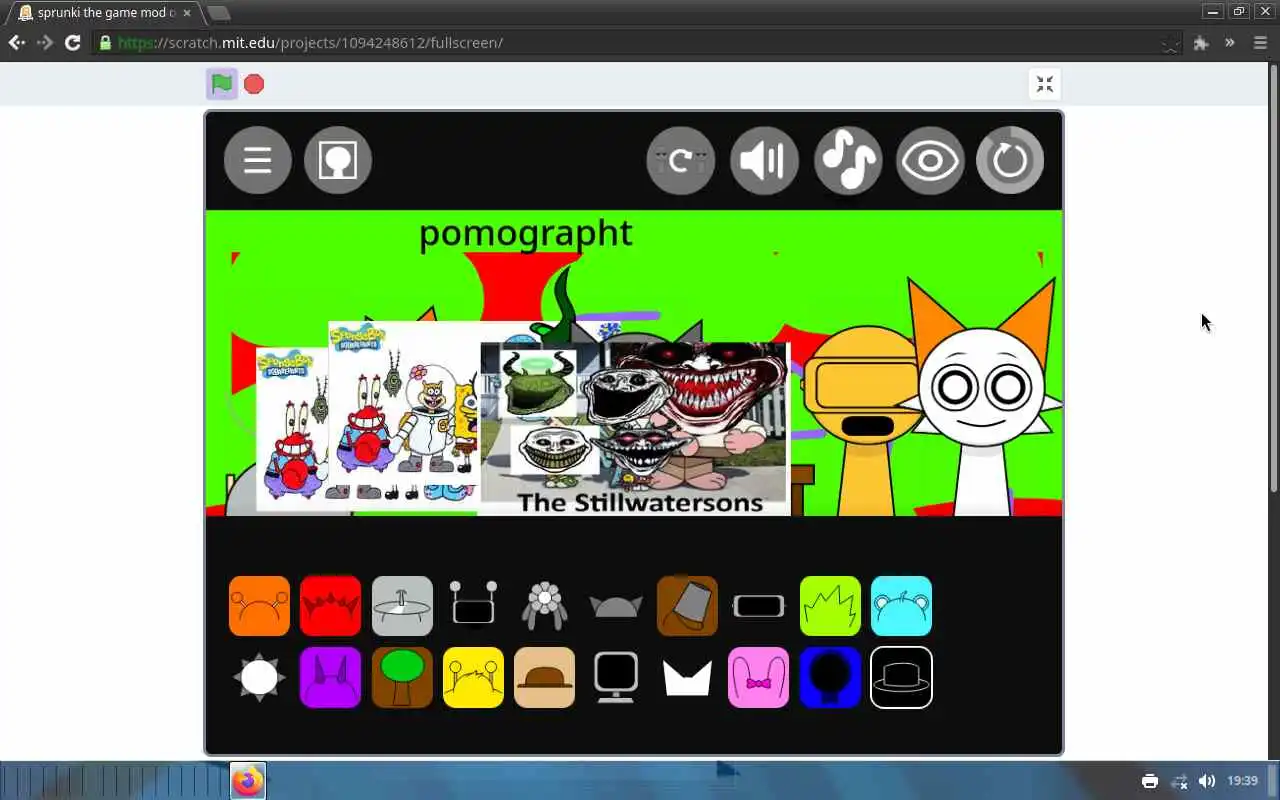Image resolution: width=1280 pixels, height=800 pixels.
Task: Select the lime green spiky-hair icon
Action: [x=830, y=606]
